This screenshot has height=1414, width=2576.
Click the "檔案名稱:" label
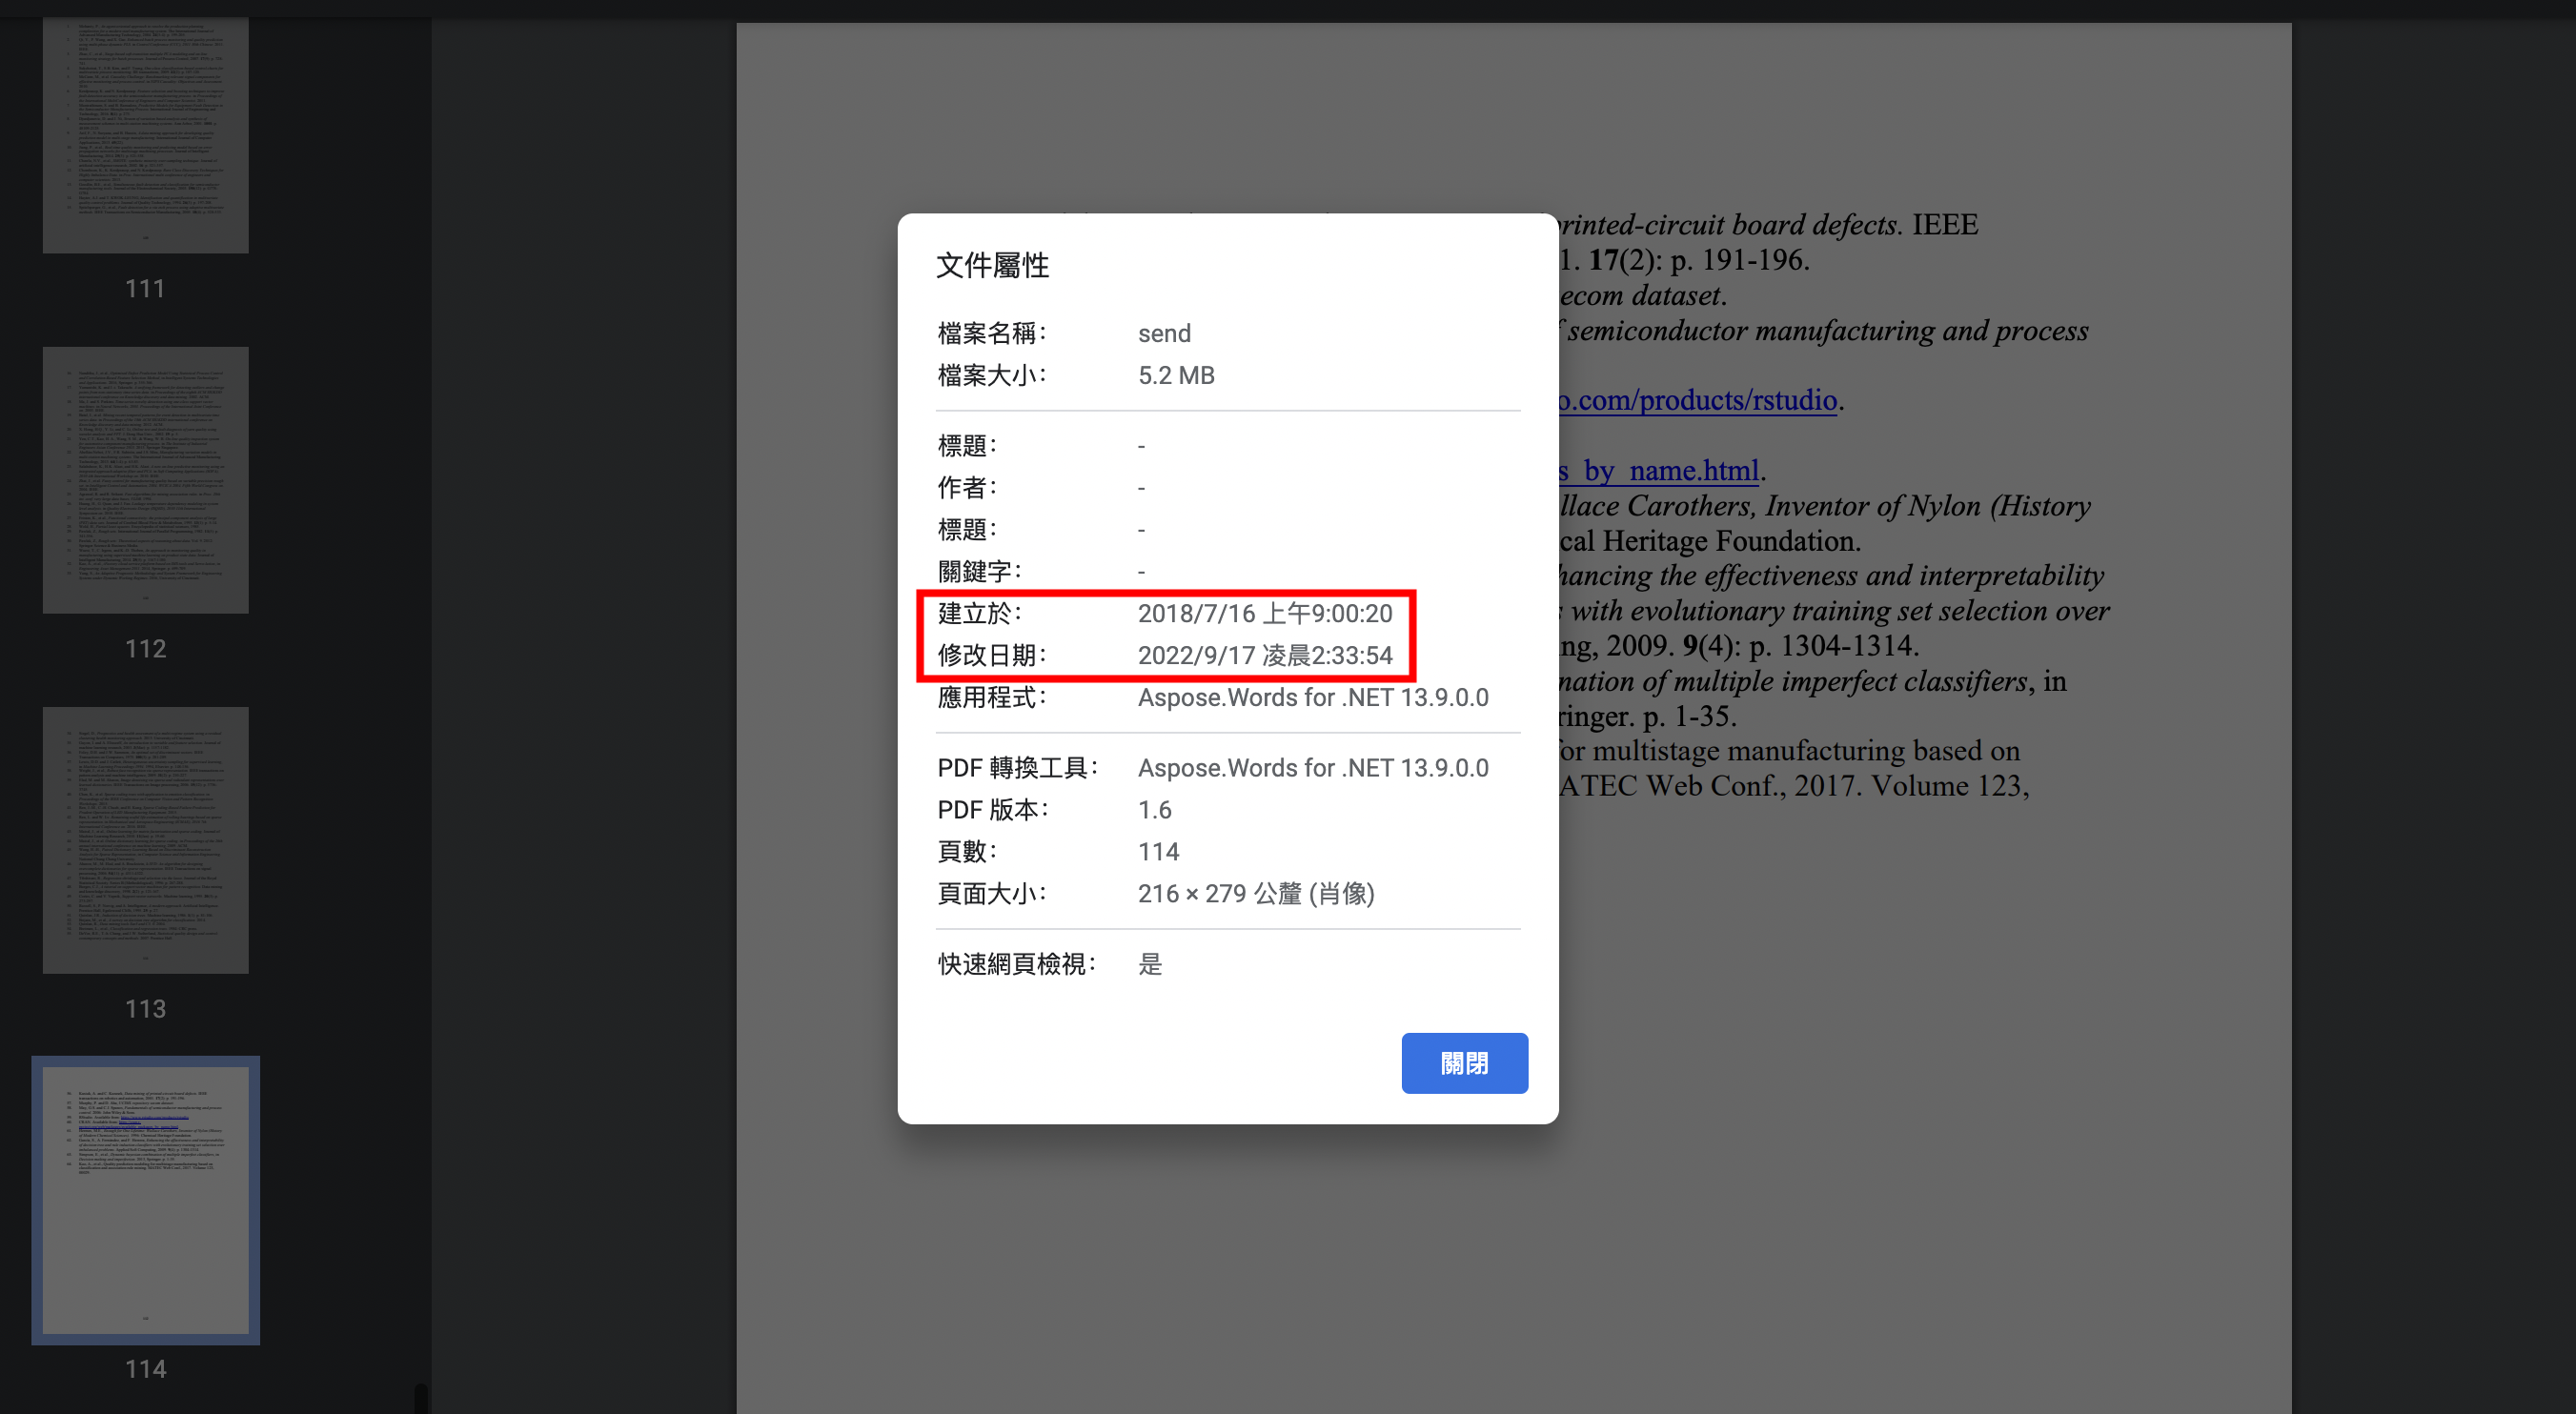point(991,333)
